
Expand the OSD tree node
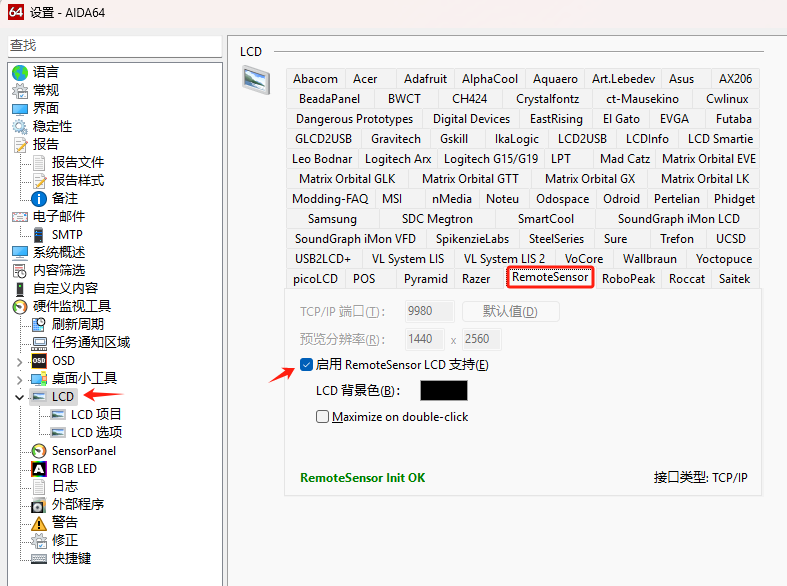coord(20,361)
